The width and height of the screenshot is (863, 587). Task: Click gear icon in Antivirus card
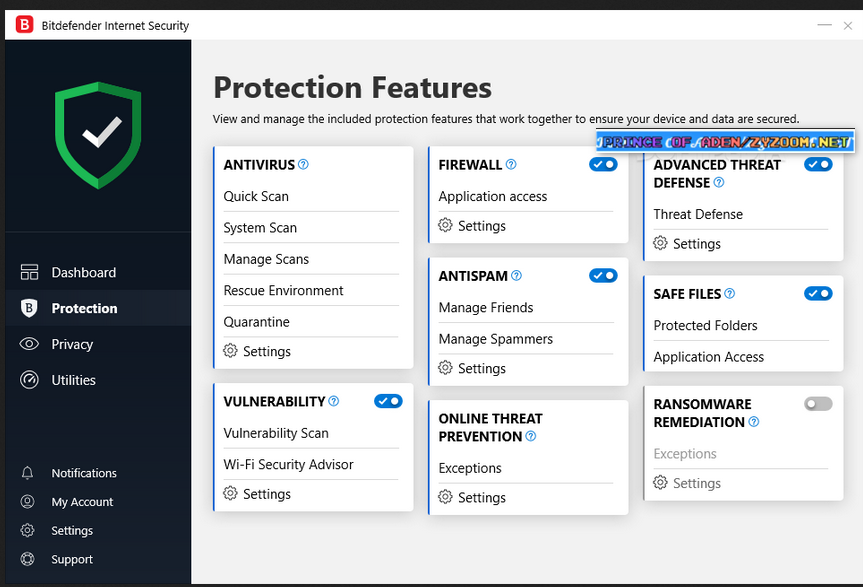(x=230, y=350)
